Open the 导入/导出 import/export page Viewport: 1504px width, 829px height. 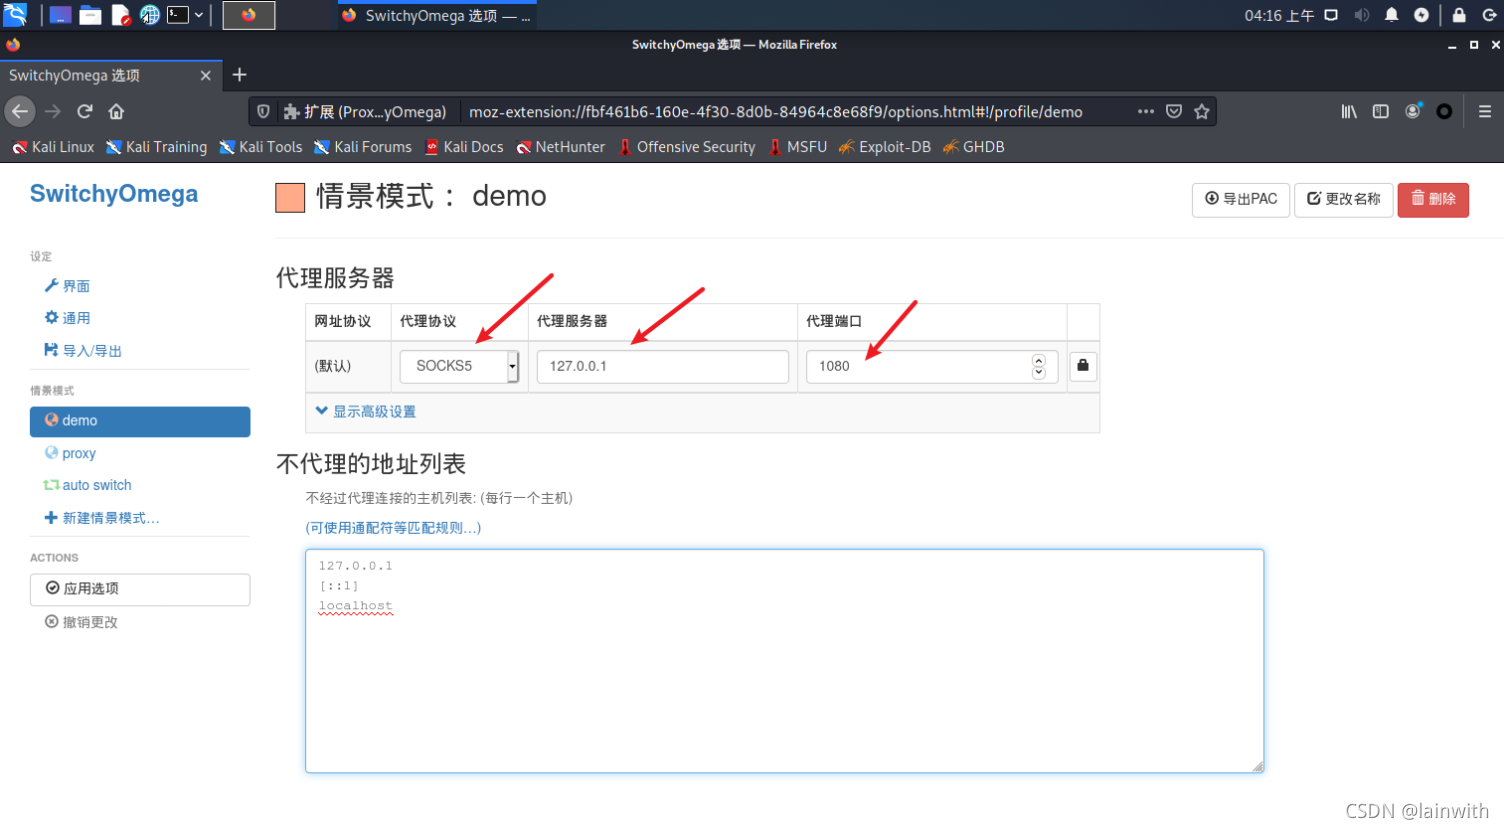(x=83, y=351)
